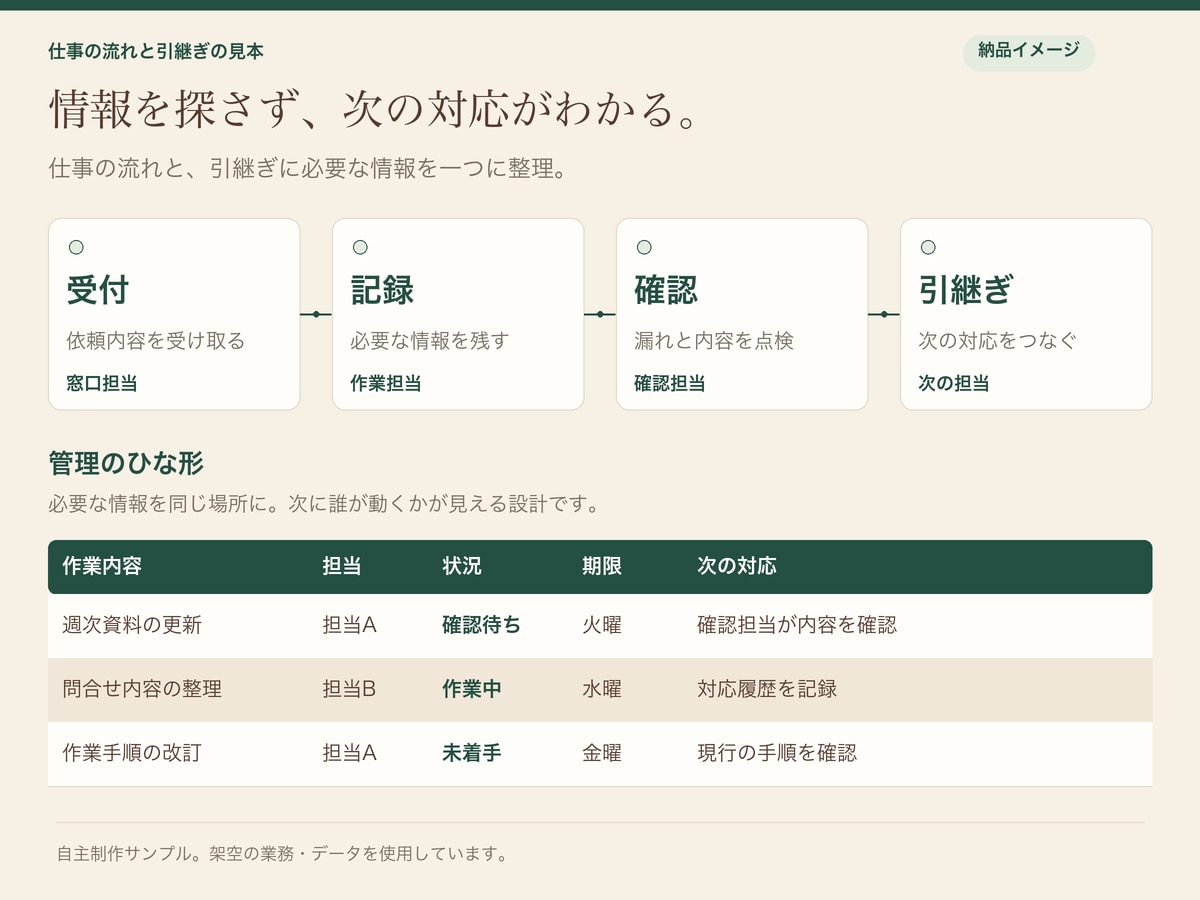Click the 作業内容 column header
1200x900 pixels.
pyautogui.click(x=102, y=566)
